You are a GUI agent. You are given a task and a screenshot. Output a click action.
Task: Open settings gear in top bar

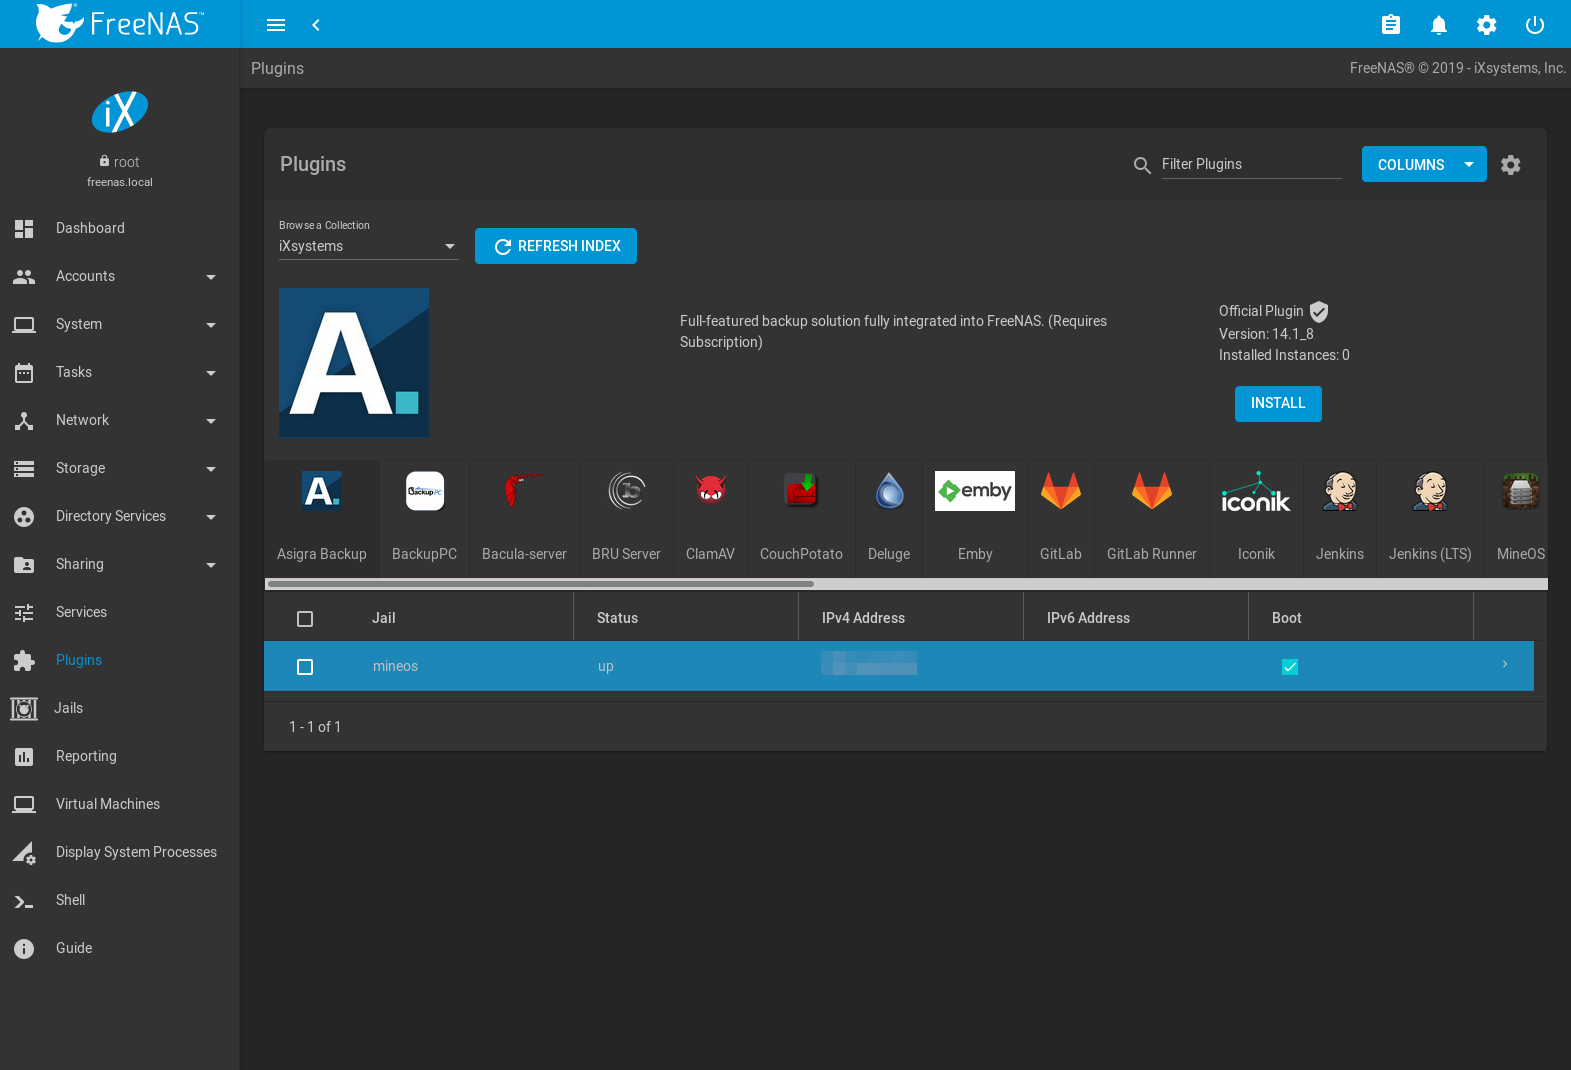tap(1487, 25)
